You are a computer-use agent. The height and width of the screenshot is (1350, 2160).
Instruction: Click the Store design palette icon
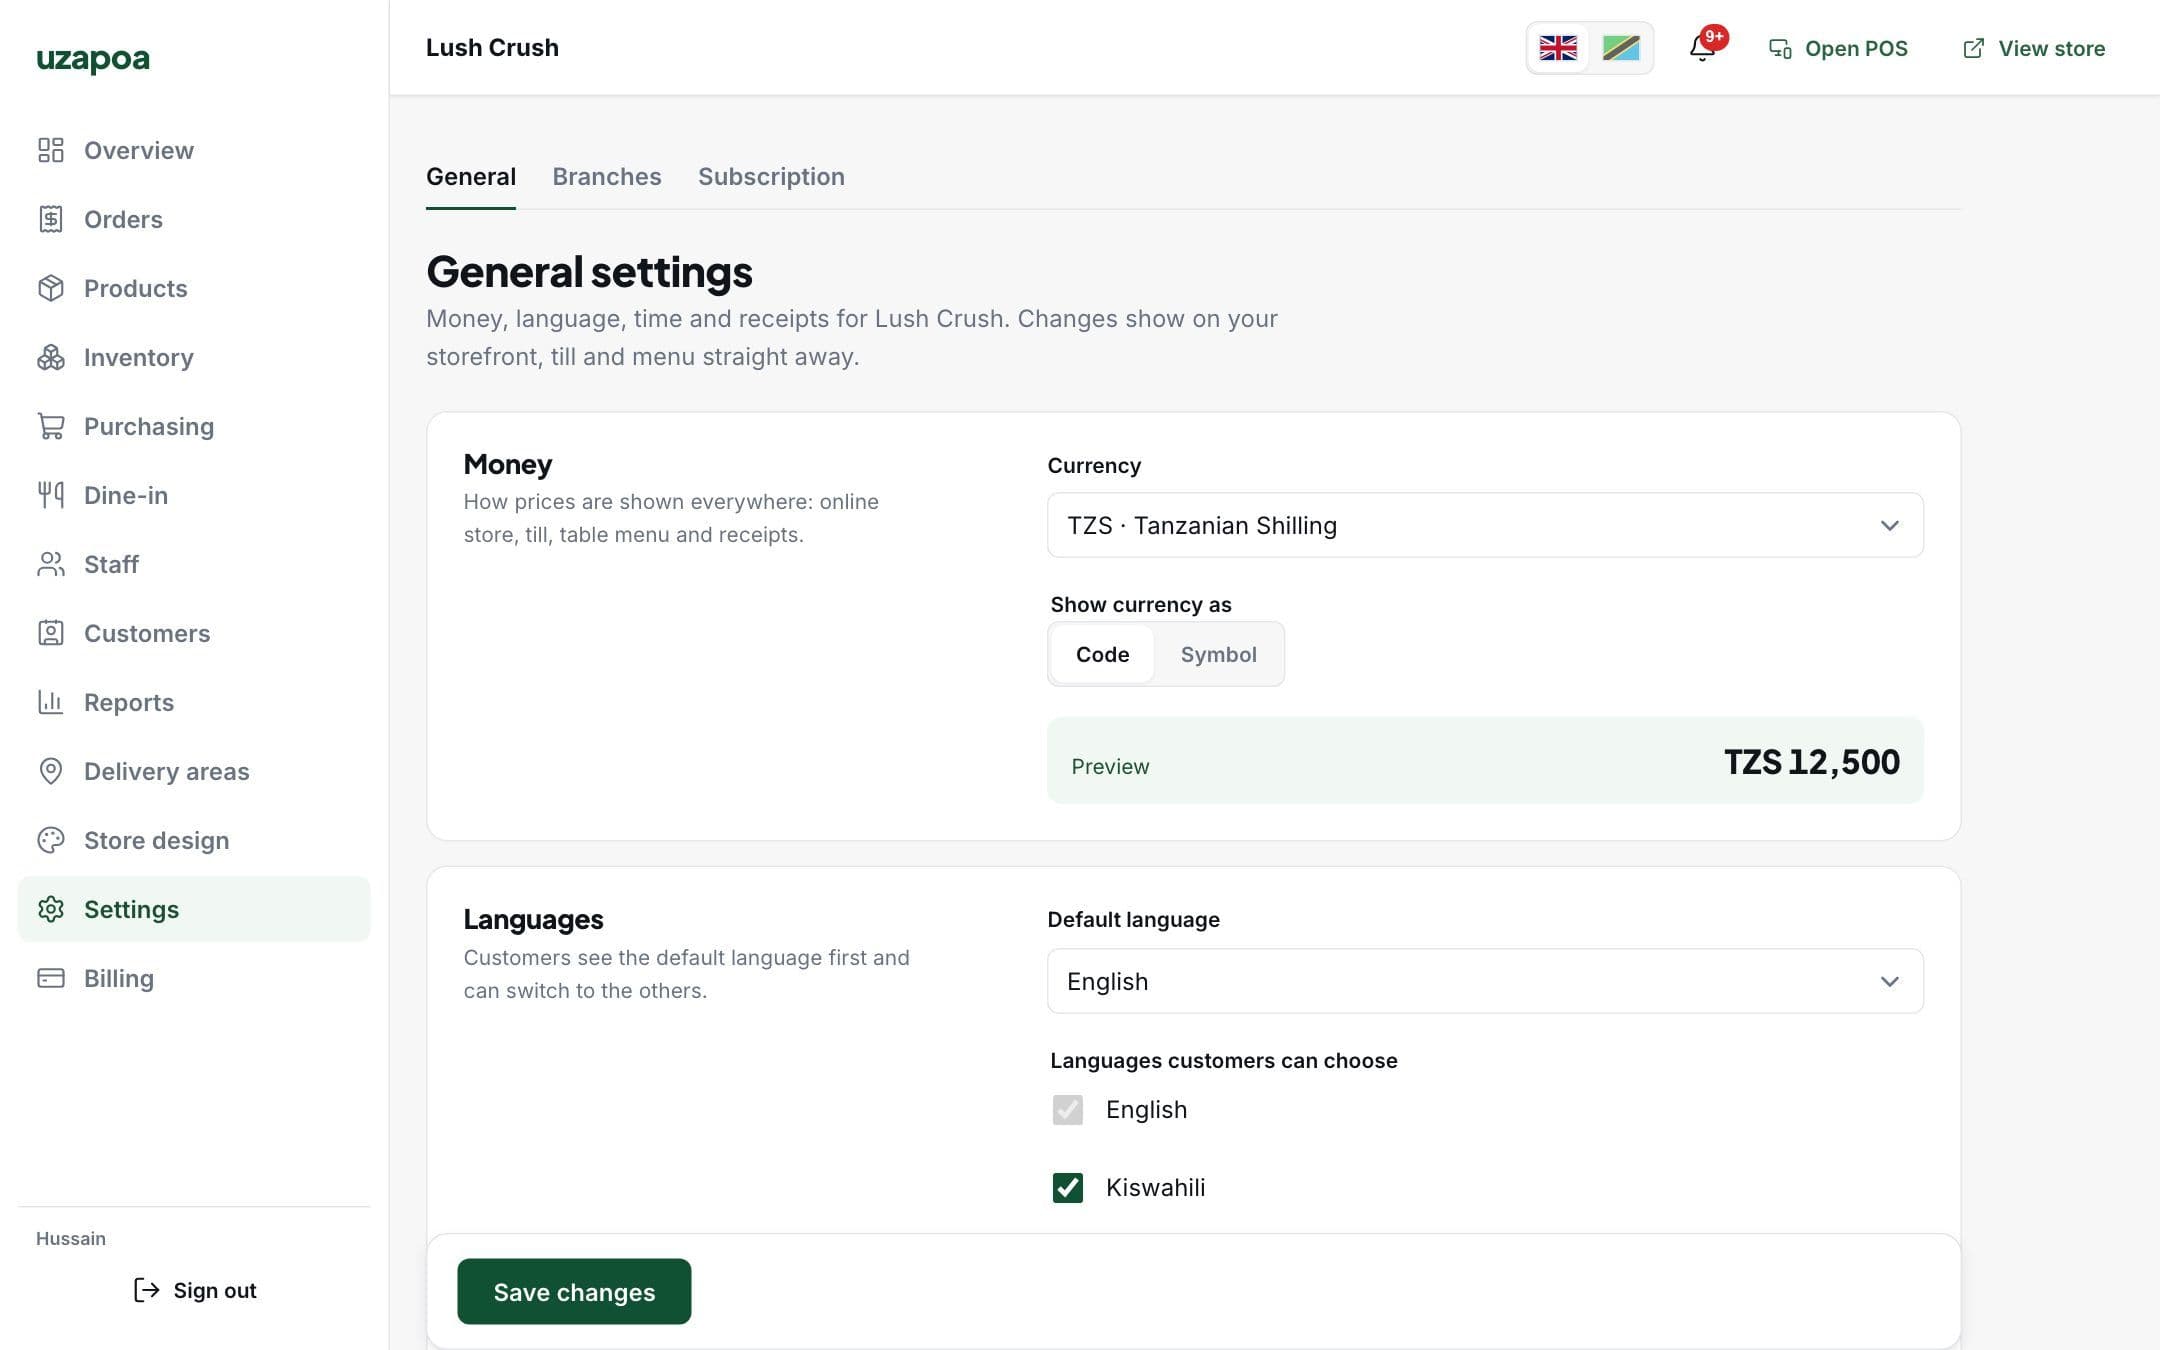coord(51,840)
